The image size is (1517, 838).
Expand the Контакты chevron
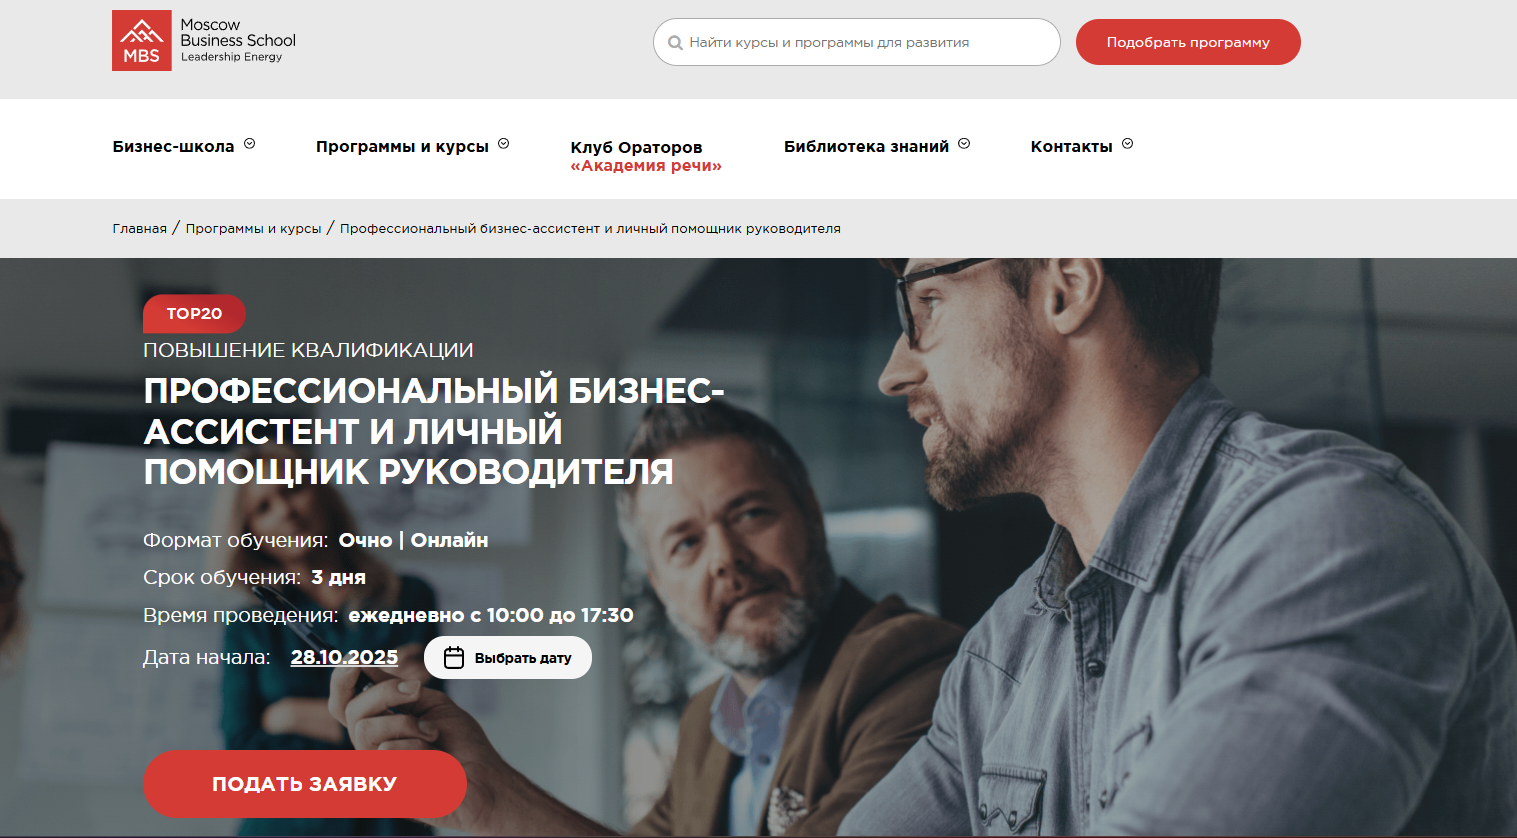coord(1128,144)
